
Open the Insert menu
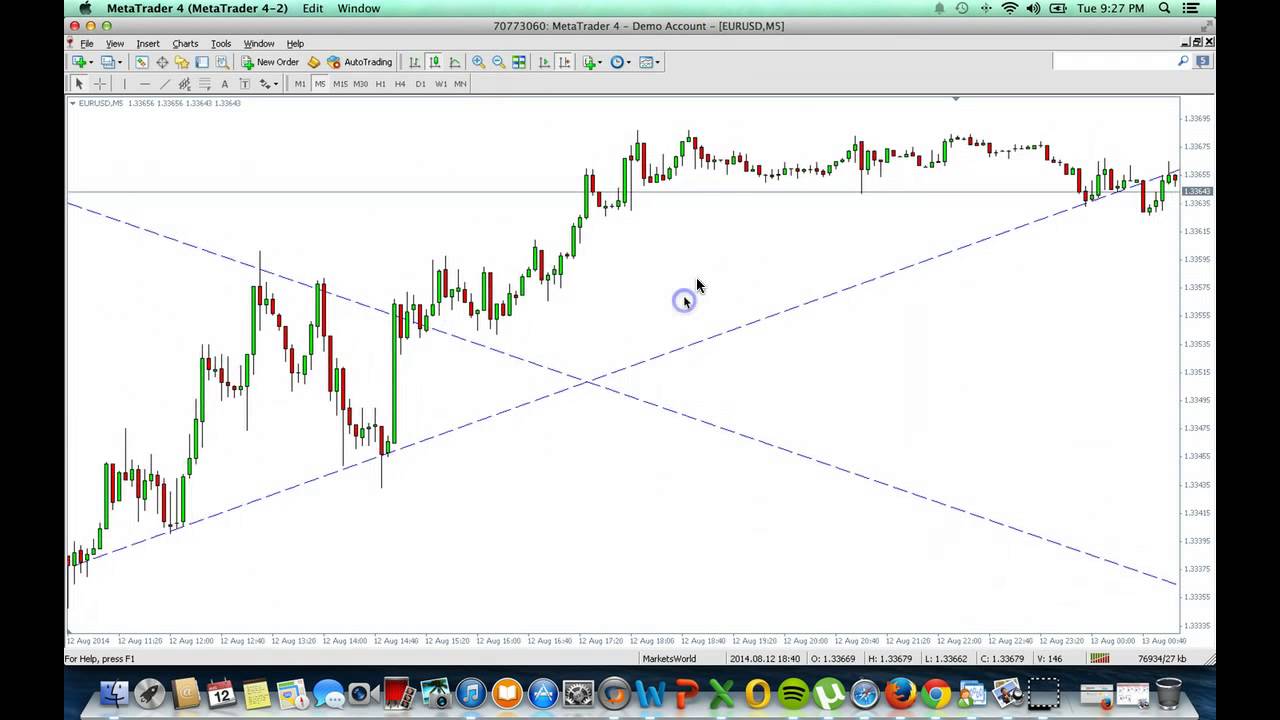click(148, 44)
